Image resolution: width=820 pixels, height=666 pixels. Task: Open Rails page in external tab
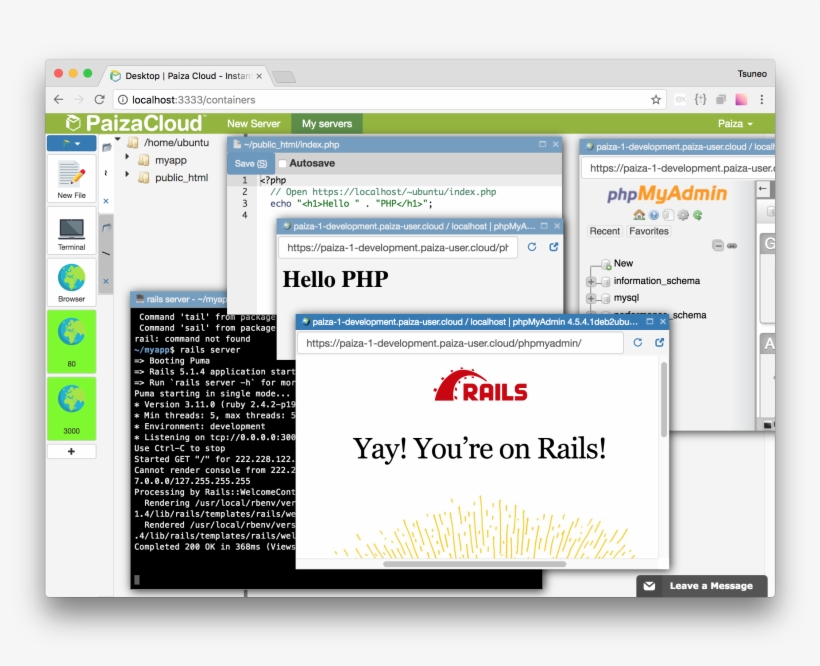(x=659, y=342)
